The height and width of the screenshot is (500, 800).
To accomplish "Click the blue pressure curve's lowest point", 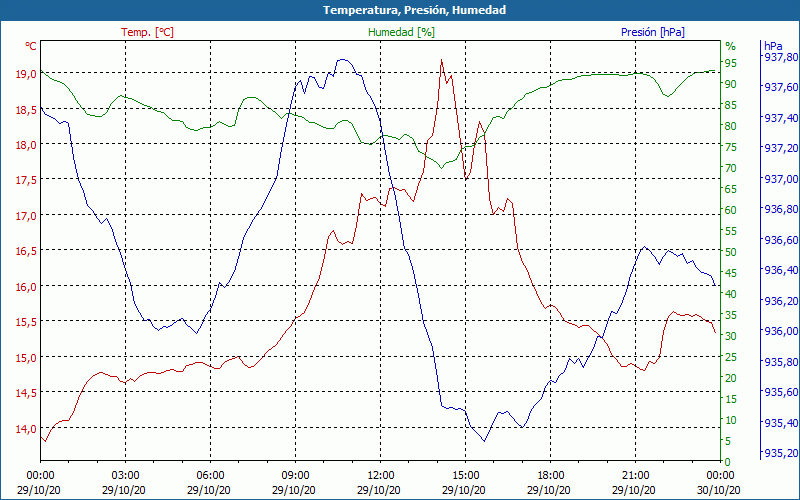I will coord(484,441).
